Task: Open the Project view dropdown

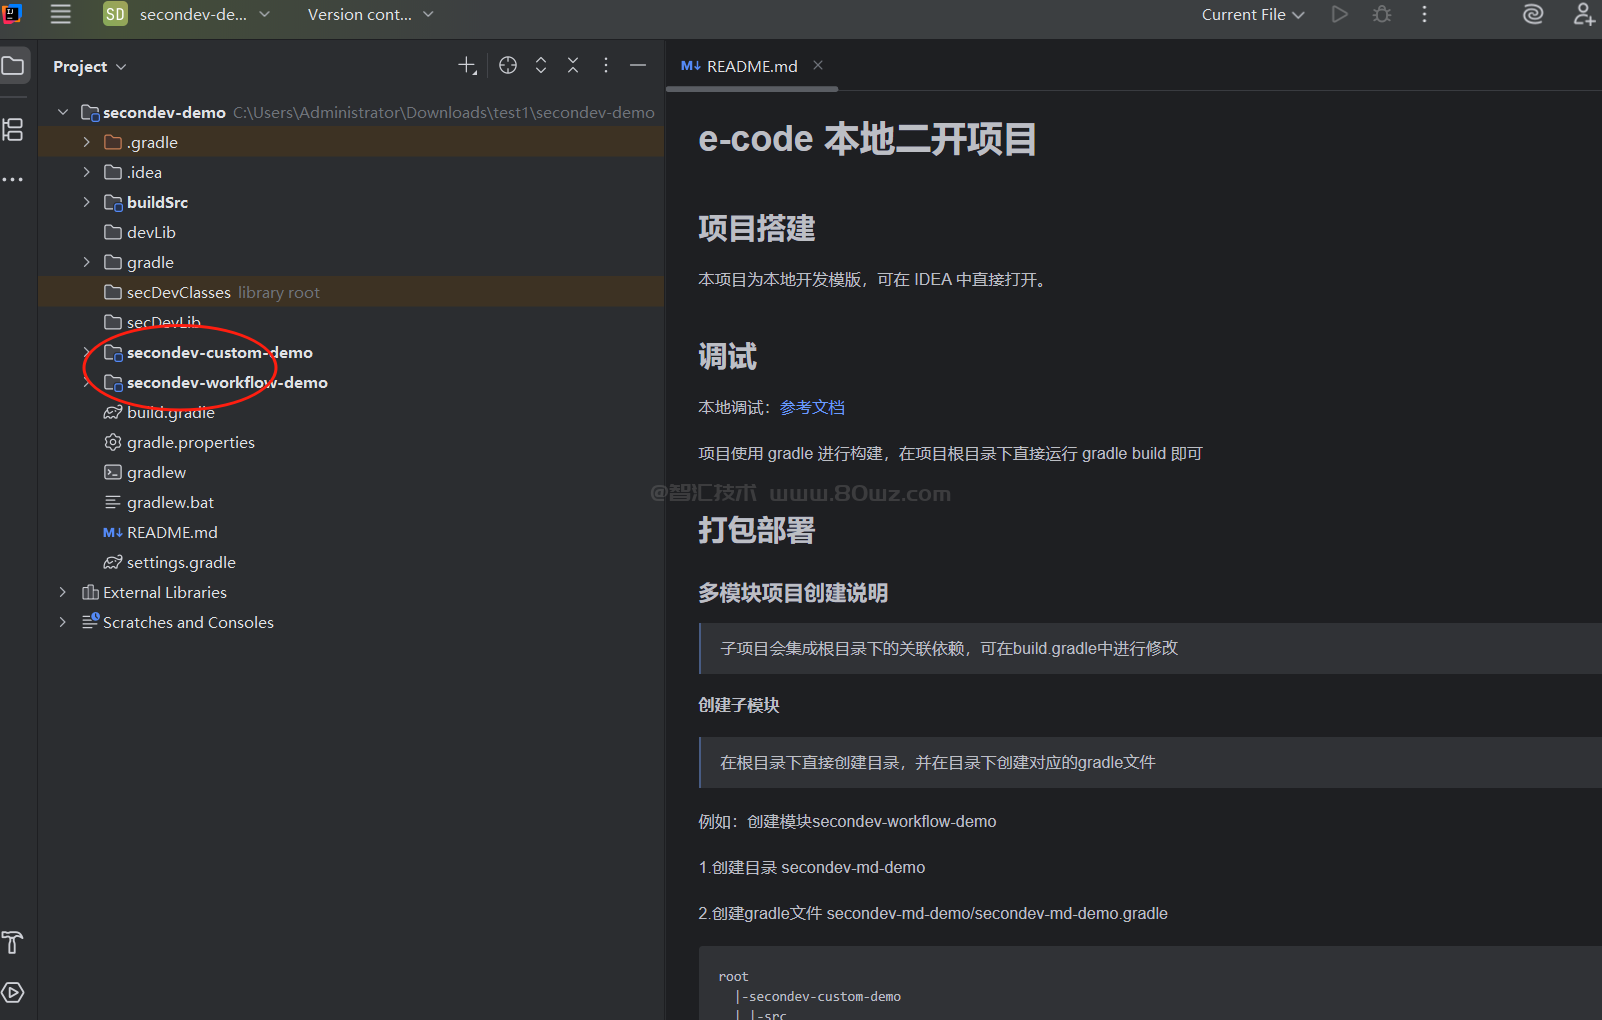Action: (x=90, y=66)
